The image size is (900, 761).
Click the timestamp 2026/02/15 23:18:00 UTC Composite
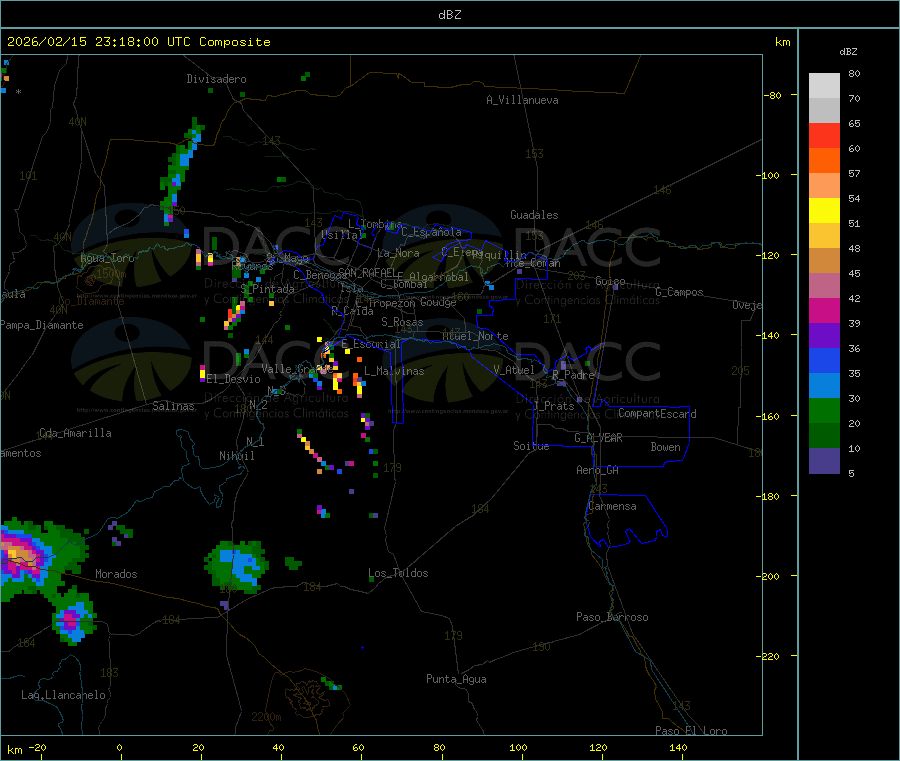[x=138, y=42]
